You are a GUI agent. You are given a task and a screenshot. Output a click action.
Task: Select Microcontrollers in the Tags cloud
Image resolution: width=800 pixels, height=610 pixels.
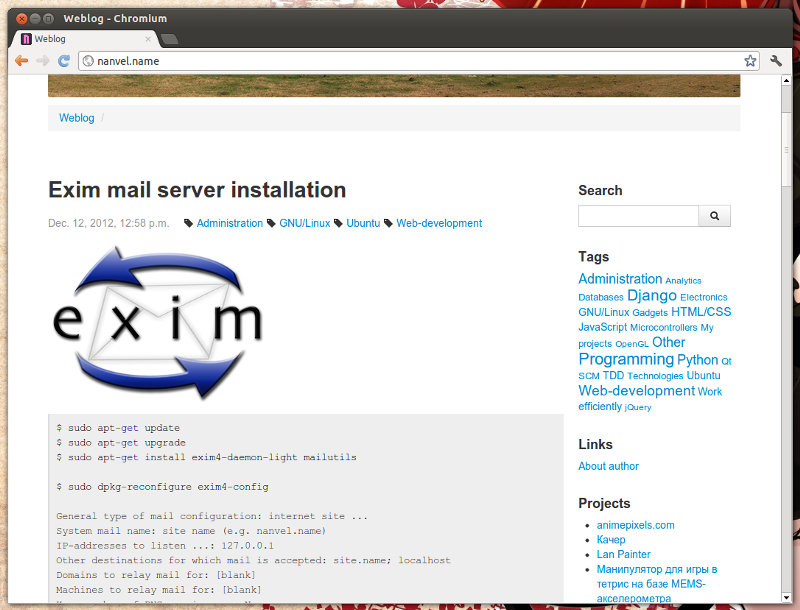(663, 327)
